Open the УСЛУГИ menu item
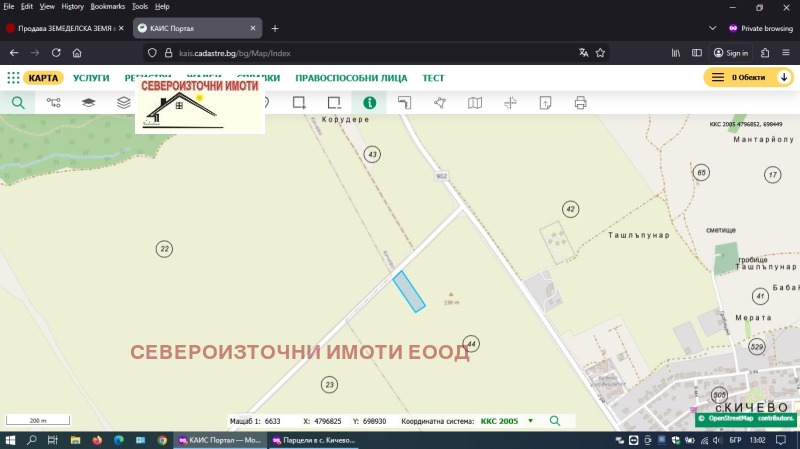 (x=91, y=77)
